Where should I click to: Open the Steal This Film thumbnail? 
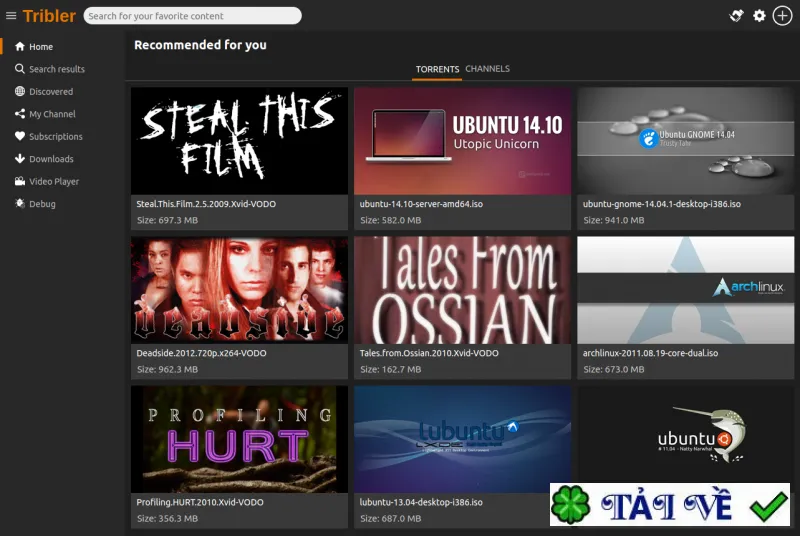[x=239, y=141]
